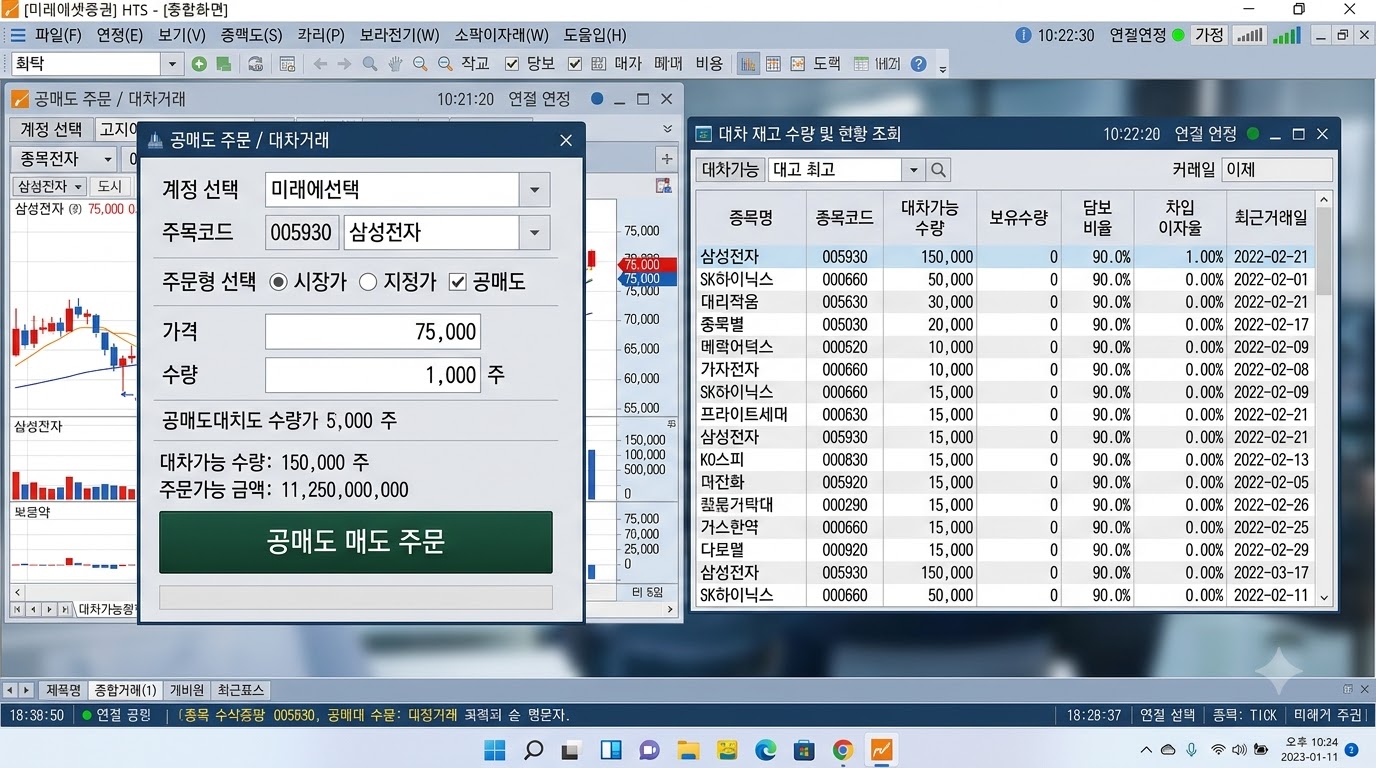This screenshot has height=768, width=1376.
Task: Select the highlighted bar chart view icon
Action: tap(747, 64)
